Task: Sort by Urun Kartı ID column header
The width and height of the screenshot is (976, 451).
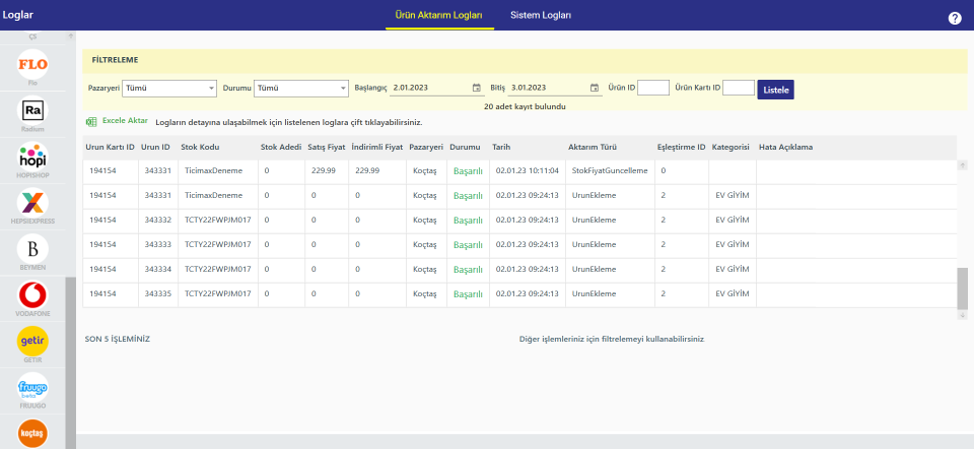Action: click(110, 147)
